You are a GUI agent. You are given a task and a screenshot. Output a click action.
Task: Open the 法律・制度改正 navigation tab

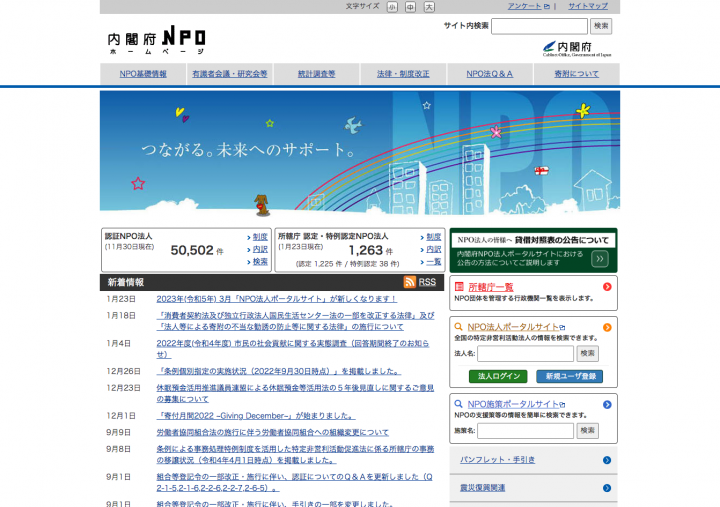pos(403,74)
